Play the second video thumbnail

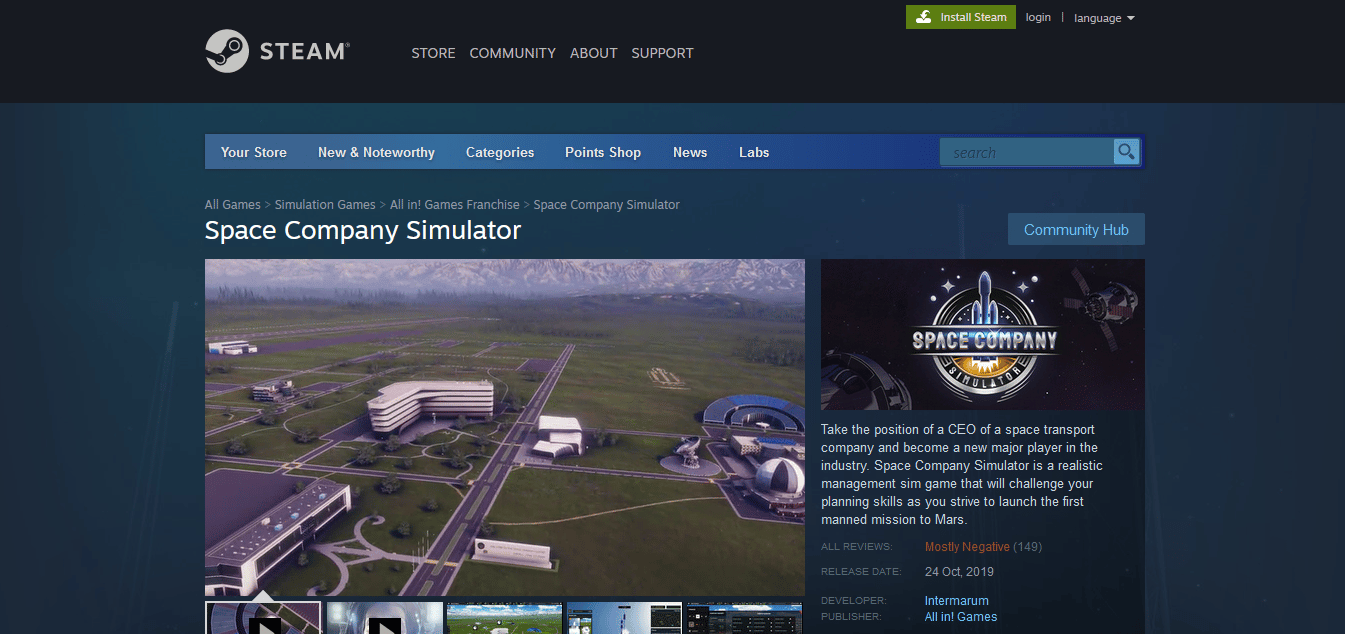point(385,618)
